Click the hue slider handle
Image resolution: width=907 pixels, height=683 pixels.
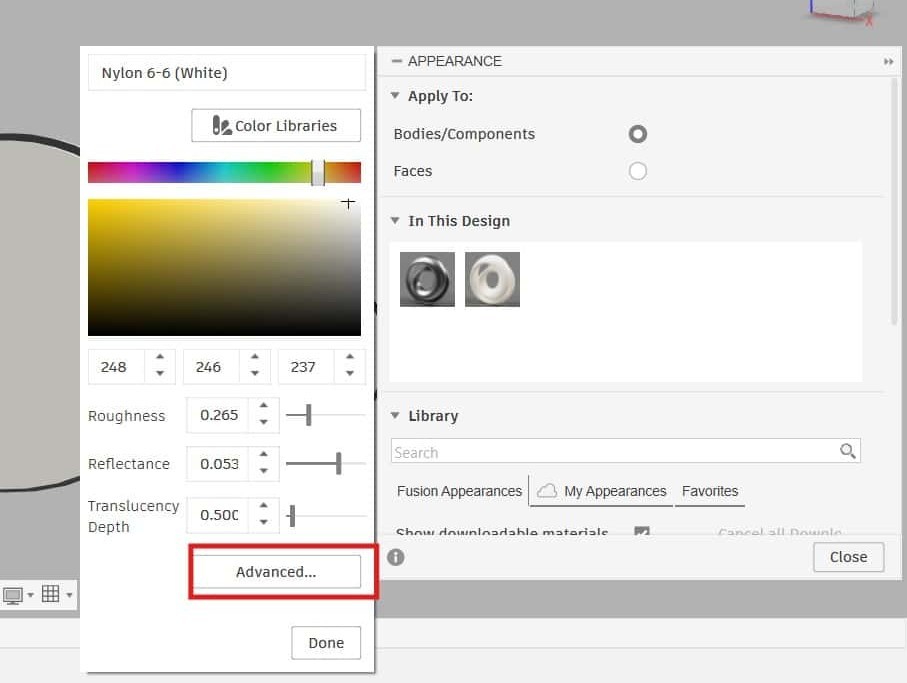tap(318, 172)
